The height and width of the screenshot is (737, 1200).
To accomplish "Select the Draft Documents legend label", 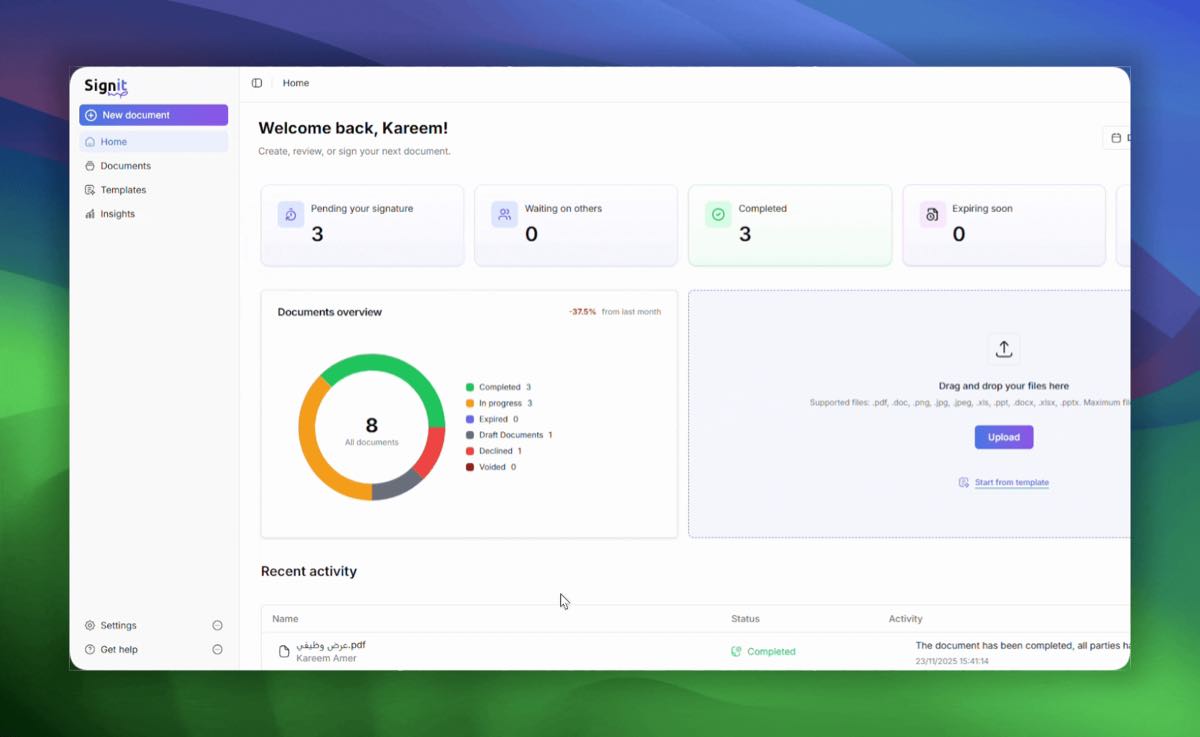I will tap(511, 435).
